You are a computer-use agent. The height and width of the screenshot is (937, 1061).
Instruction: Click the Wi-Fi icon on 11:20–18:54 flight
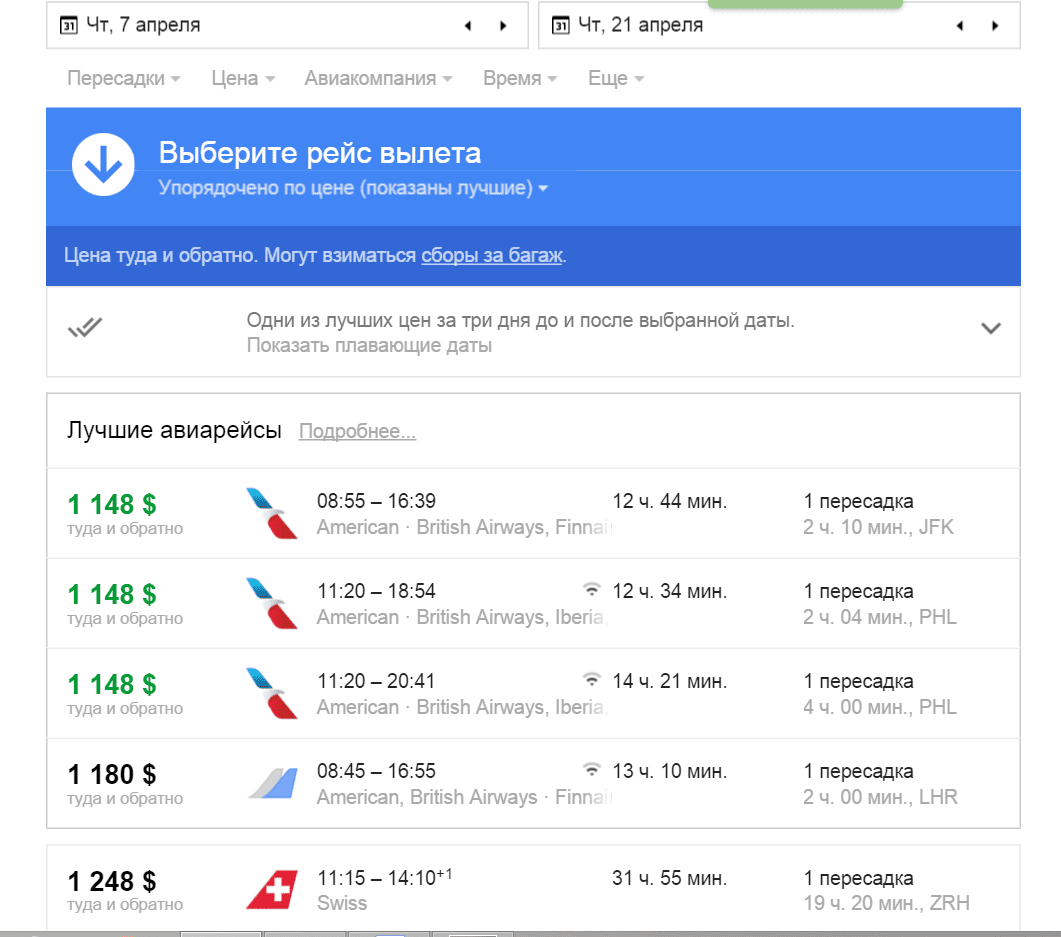tap(592, 590)
